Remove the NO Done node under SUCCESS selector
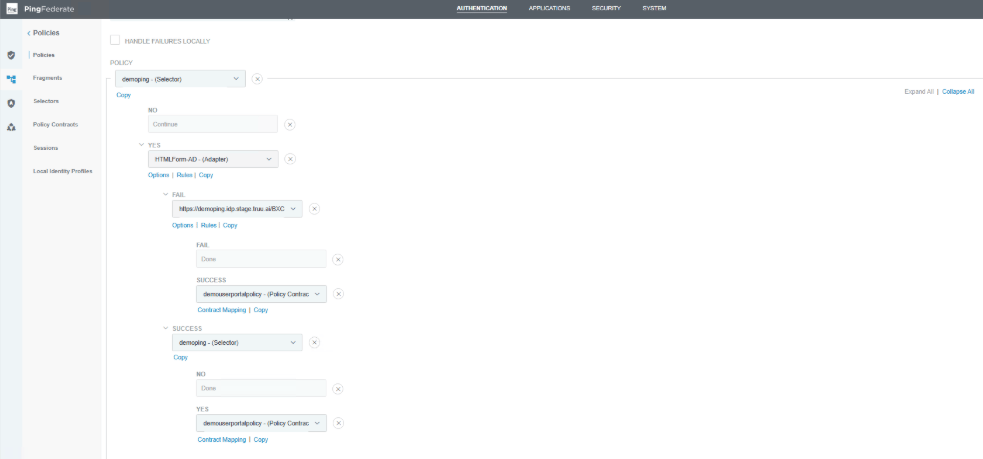 click(337, 389)
